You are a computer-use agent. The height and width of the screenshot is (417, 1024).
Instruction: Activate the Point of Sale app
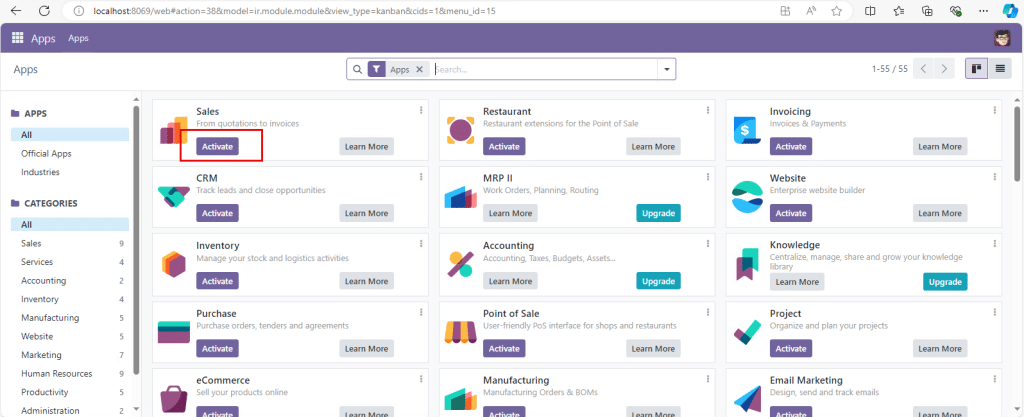[504, 348]
